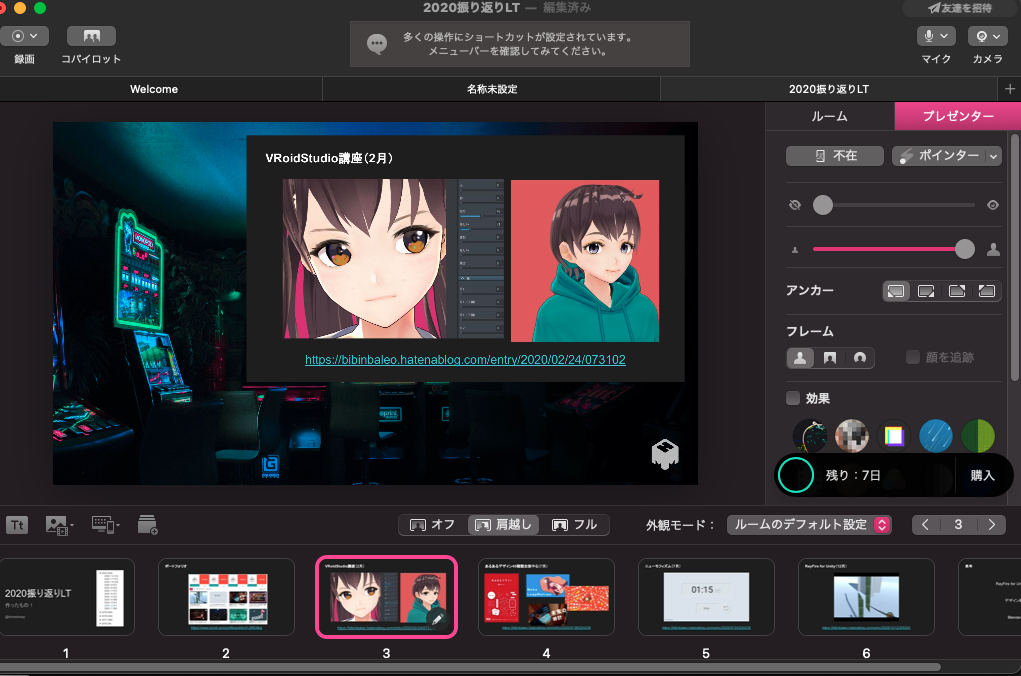
Task: Go to the next slide arrow
Action: 991,525
